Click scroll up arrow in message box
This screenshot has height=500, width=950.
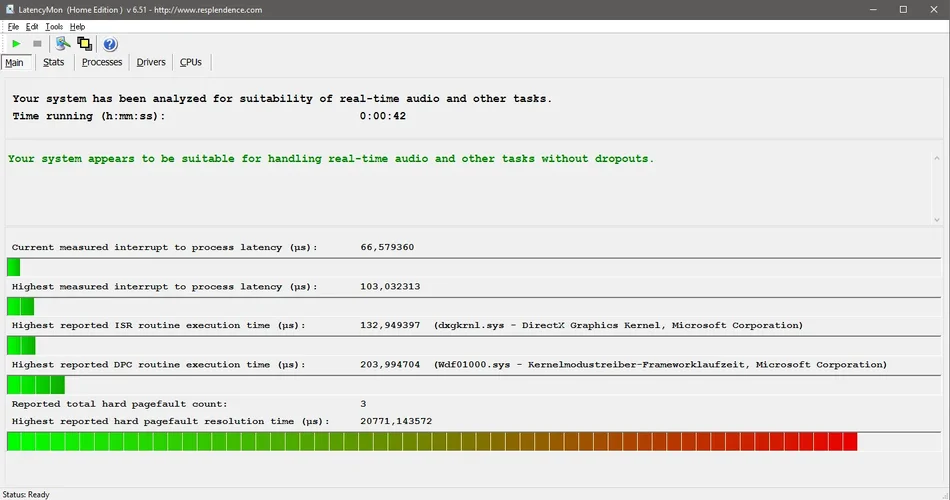tap(937, 158)
